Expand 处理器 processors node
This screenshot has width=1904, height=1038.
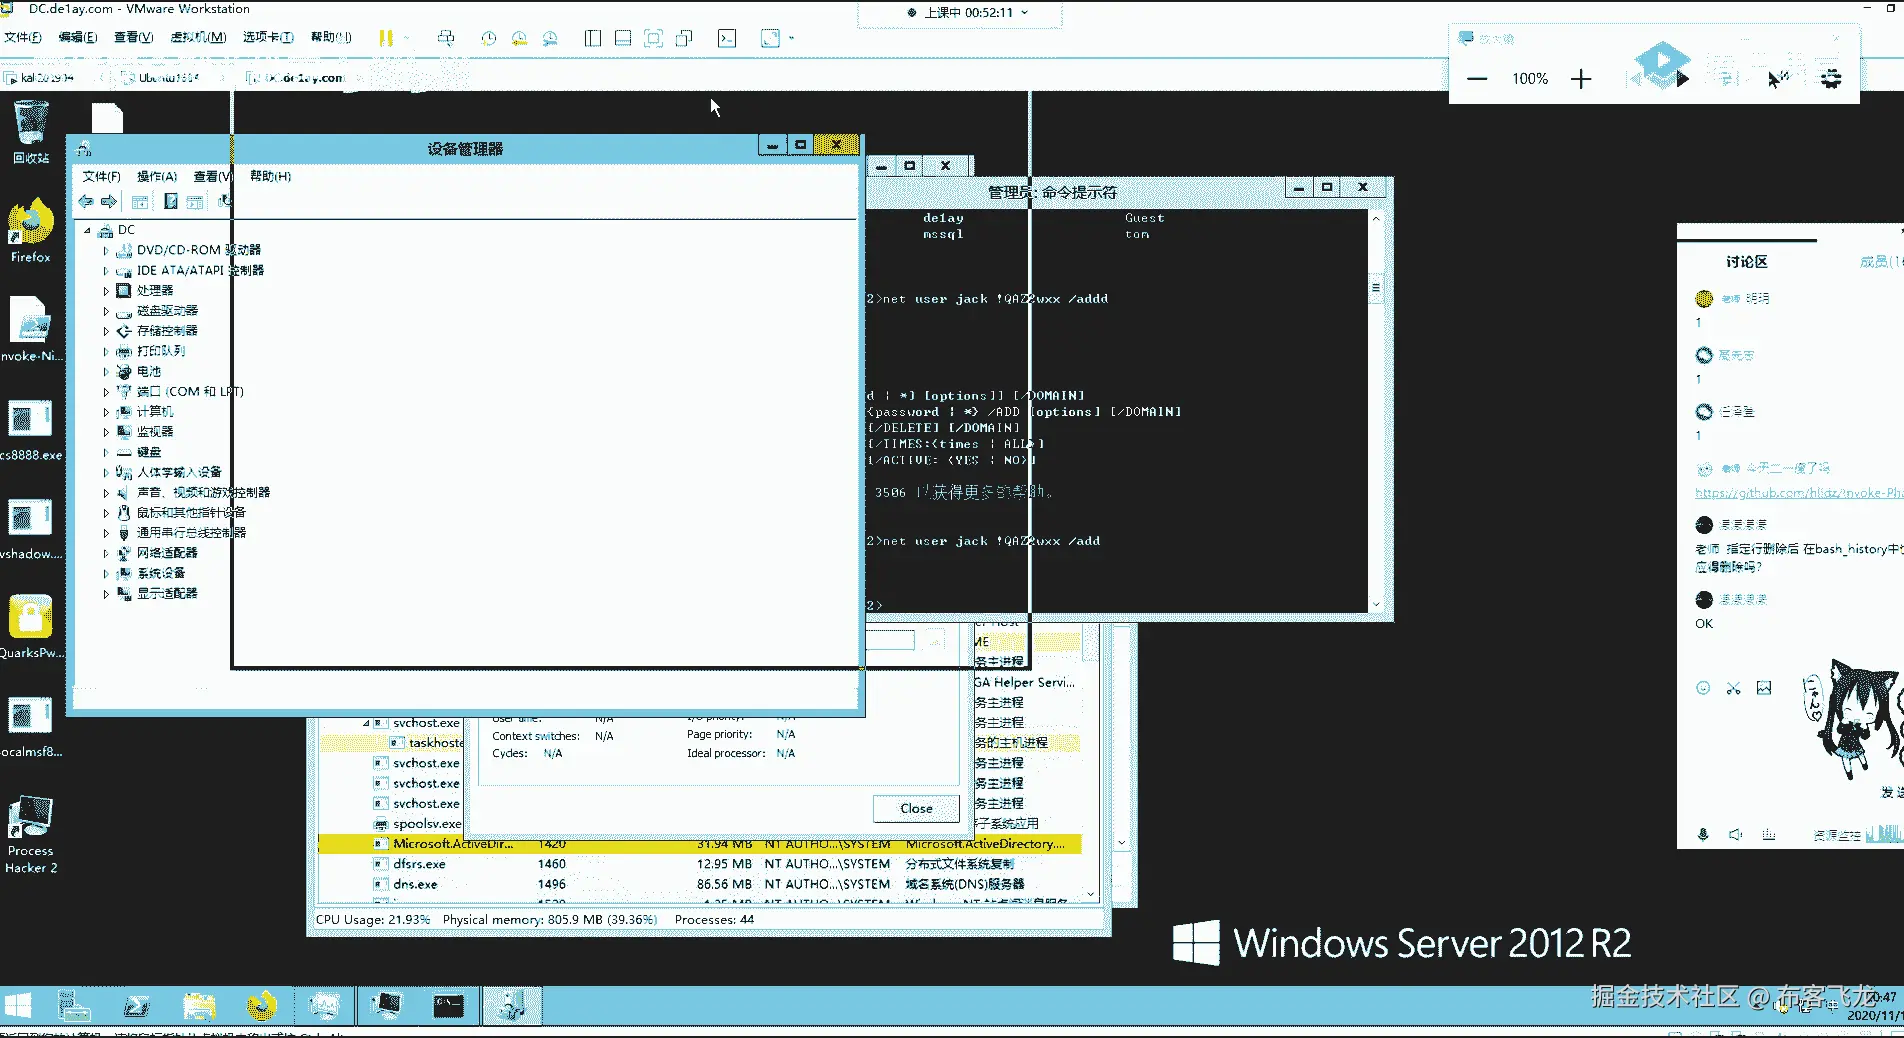point(106,291)
